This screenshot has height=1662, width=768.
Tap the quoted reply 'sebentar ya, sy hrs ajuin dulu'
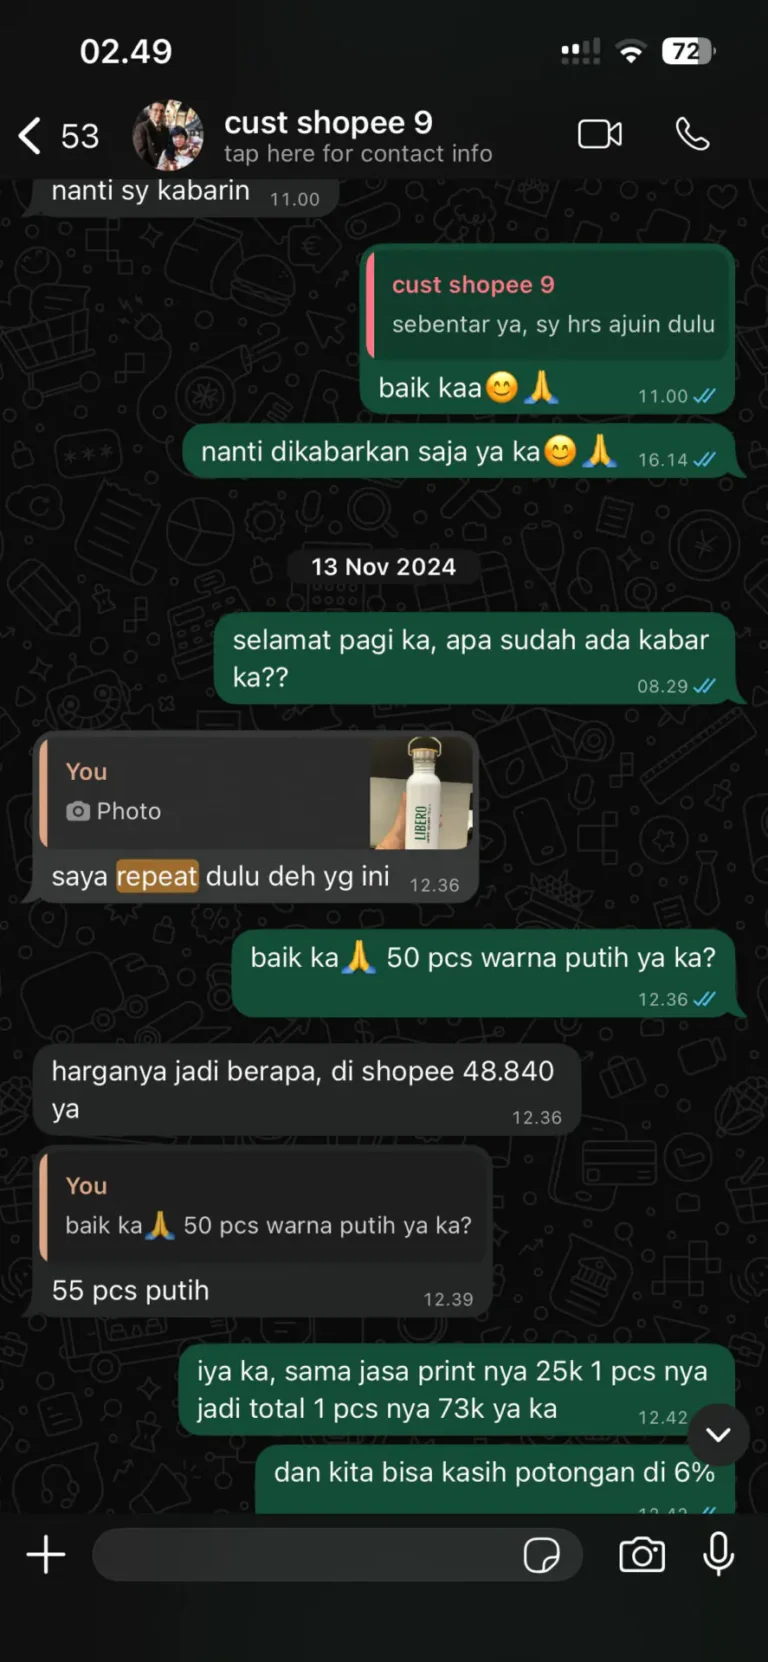click(547, 305)
